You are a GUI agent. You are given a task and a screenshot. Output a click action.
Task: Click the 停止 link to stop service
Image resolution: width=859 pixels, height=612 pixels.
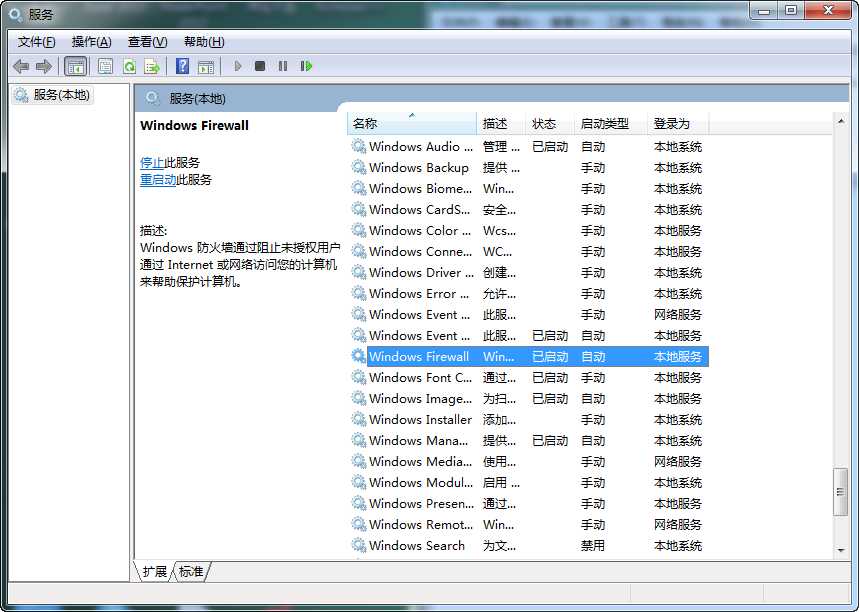(152, 163)
